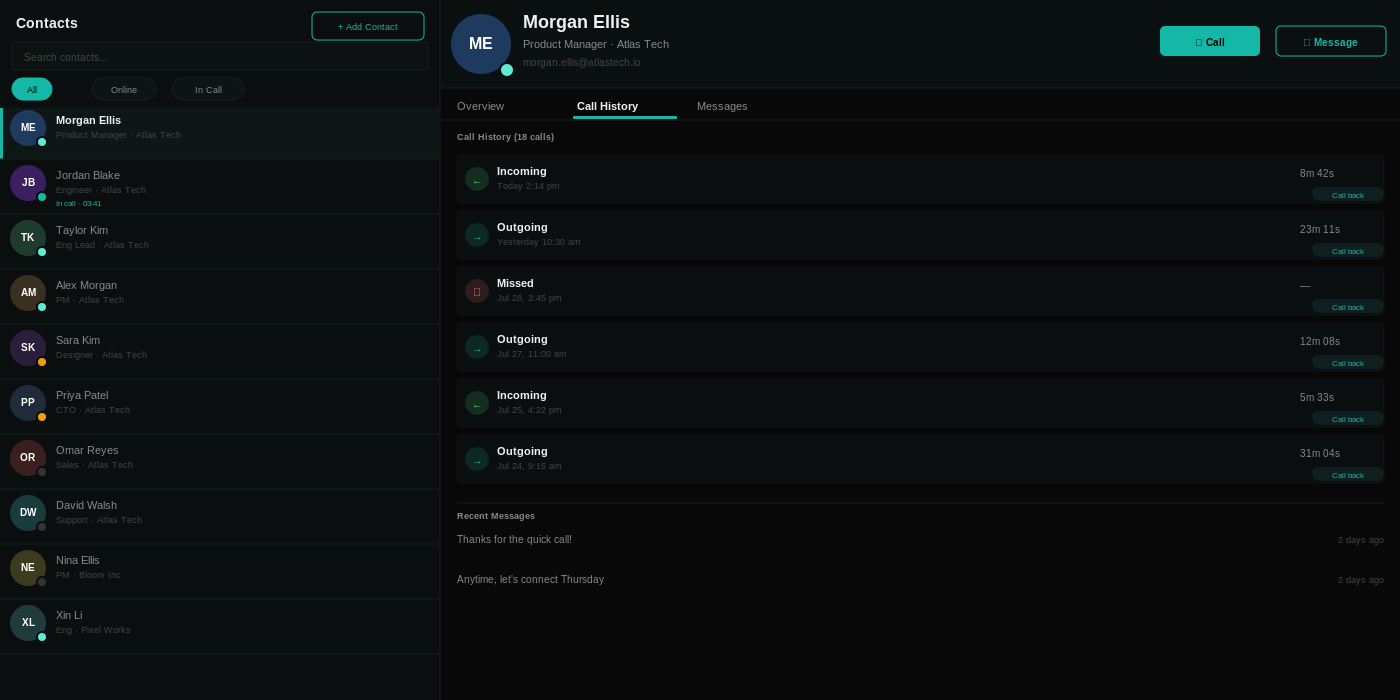Click Nina Ellis's NE avatar
Screen dimensions: 1400x700
point(28,568)
